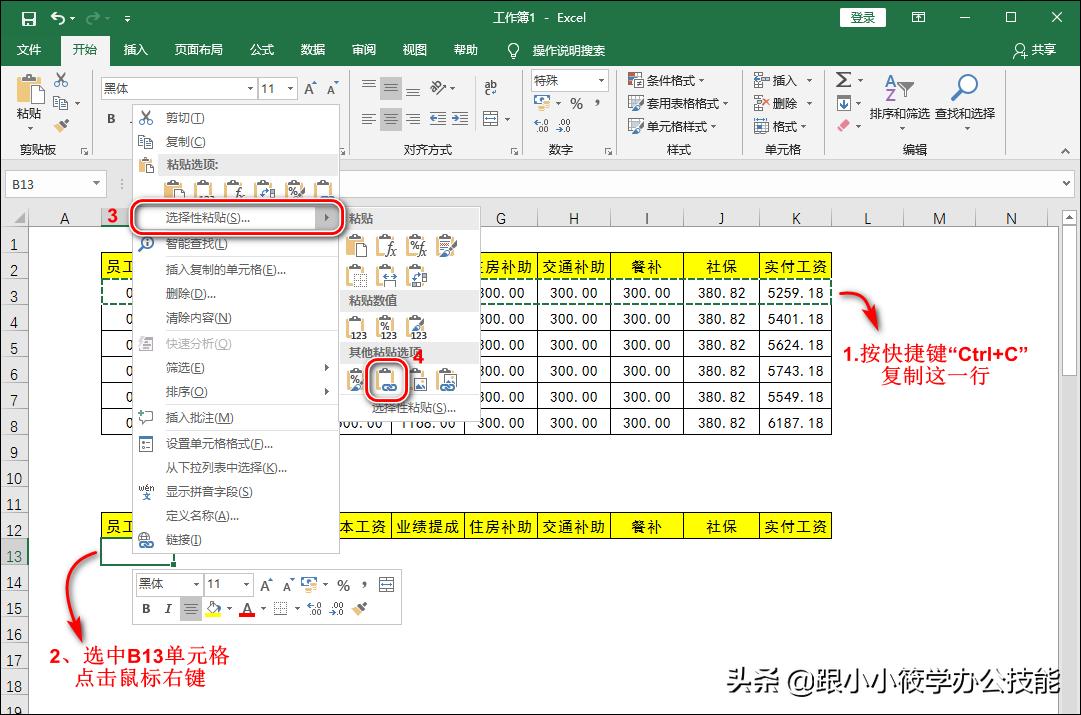Switch to the 插入 ribbon tab
The width and height of the screenshot is (1081, 715).
(x=135, y=50)
